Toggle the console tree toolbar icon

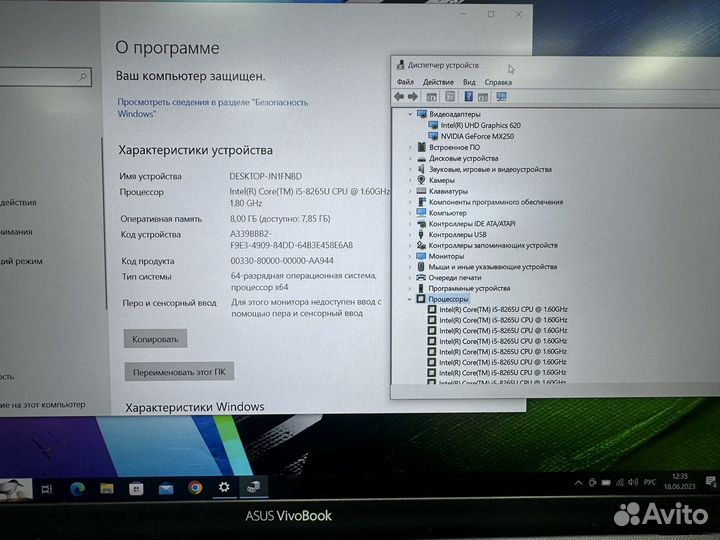431,97
